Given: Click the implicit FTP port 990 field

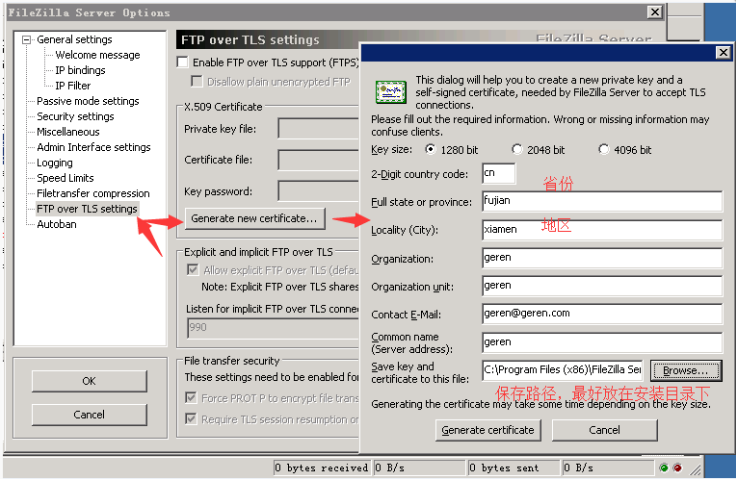Looking at the screenshot, I should 273,328.
